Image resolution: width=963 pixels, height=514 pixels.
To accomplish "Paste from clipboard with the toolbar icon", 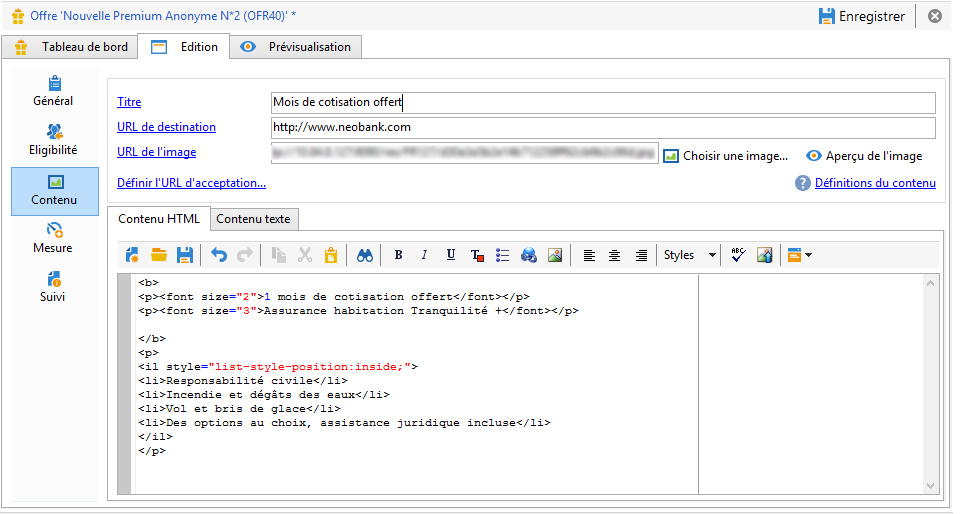I will click(331, 255).
